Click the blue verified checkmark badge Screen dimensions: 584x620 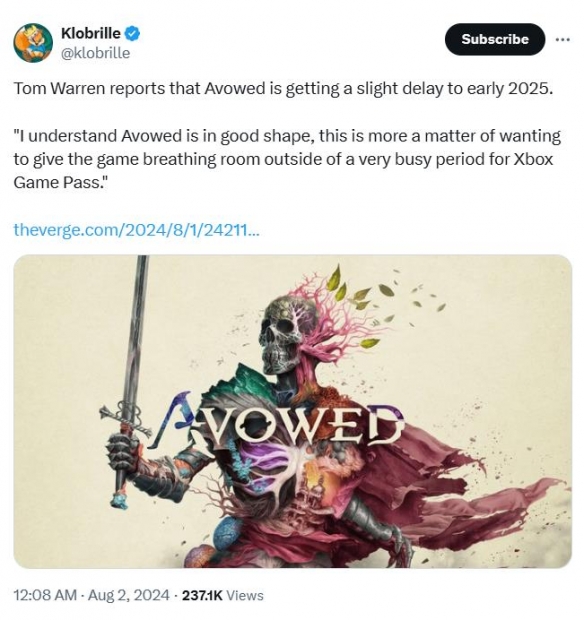[132, 34]
